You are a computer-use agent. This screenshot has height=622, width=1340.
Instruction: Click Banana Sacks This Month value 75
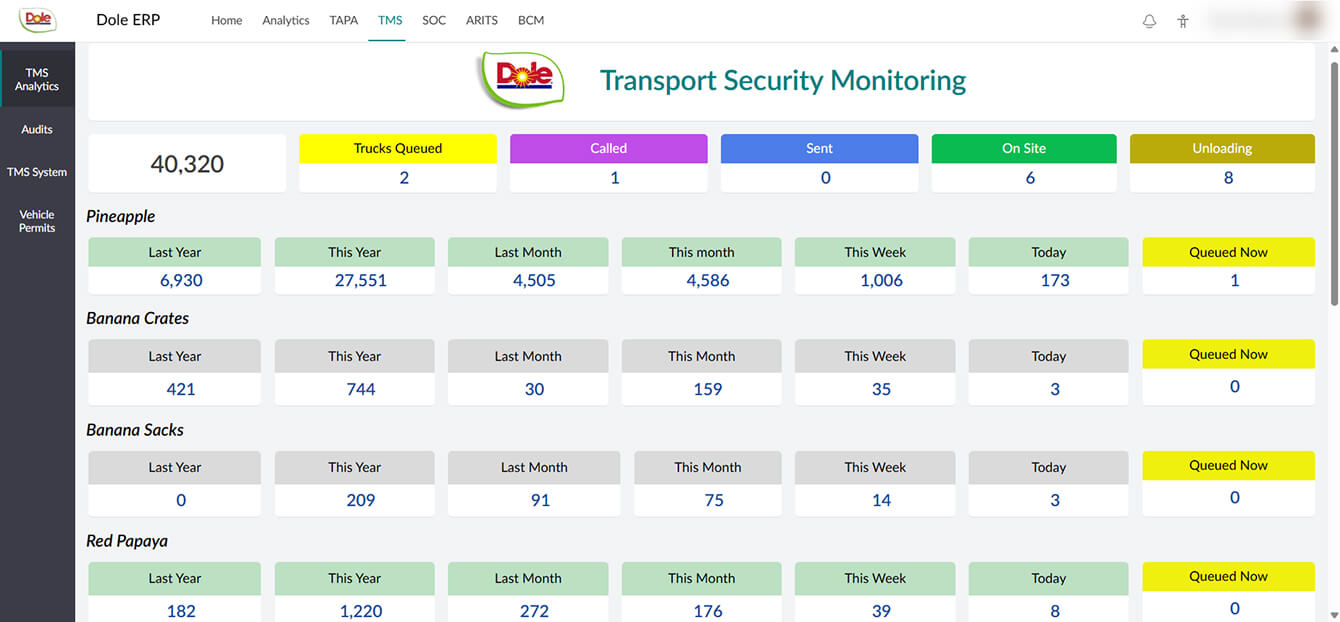[x=714, y=500]
